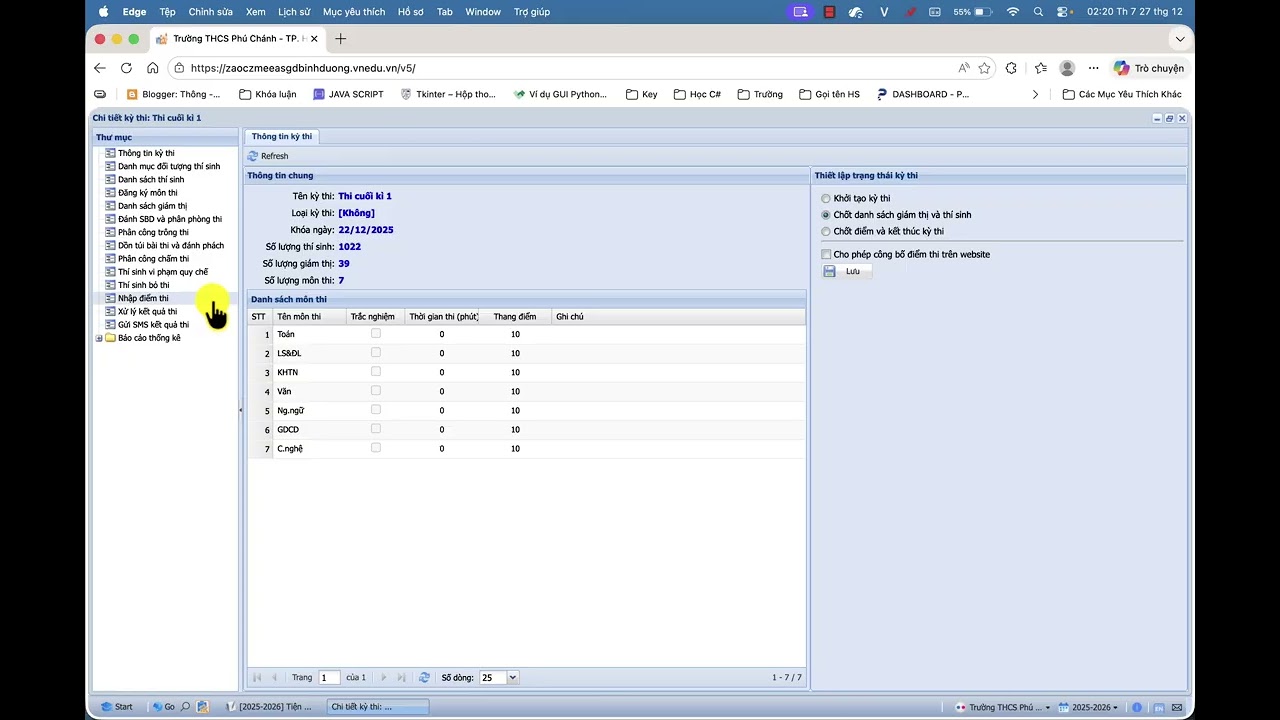Screen dimensions: 1280x720
Task: Open the Lịch sử menu in the menu bar
Action: (x=294, y=12)
